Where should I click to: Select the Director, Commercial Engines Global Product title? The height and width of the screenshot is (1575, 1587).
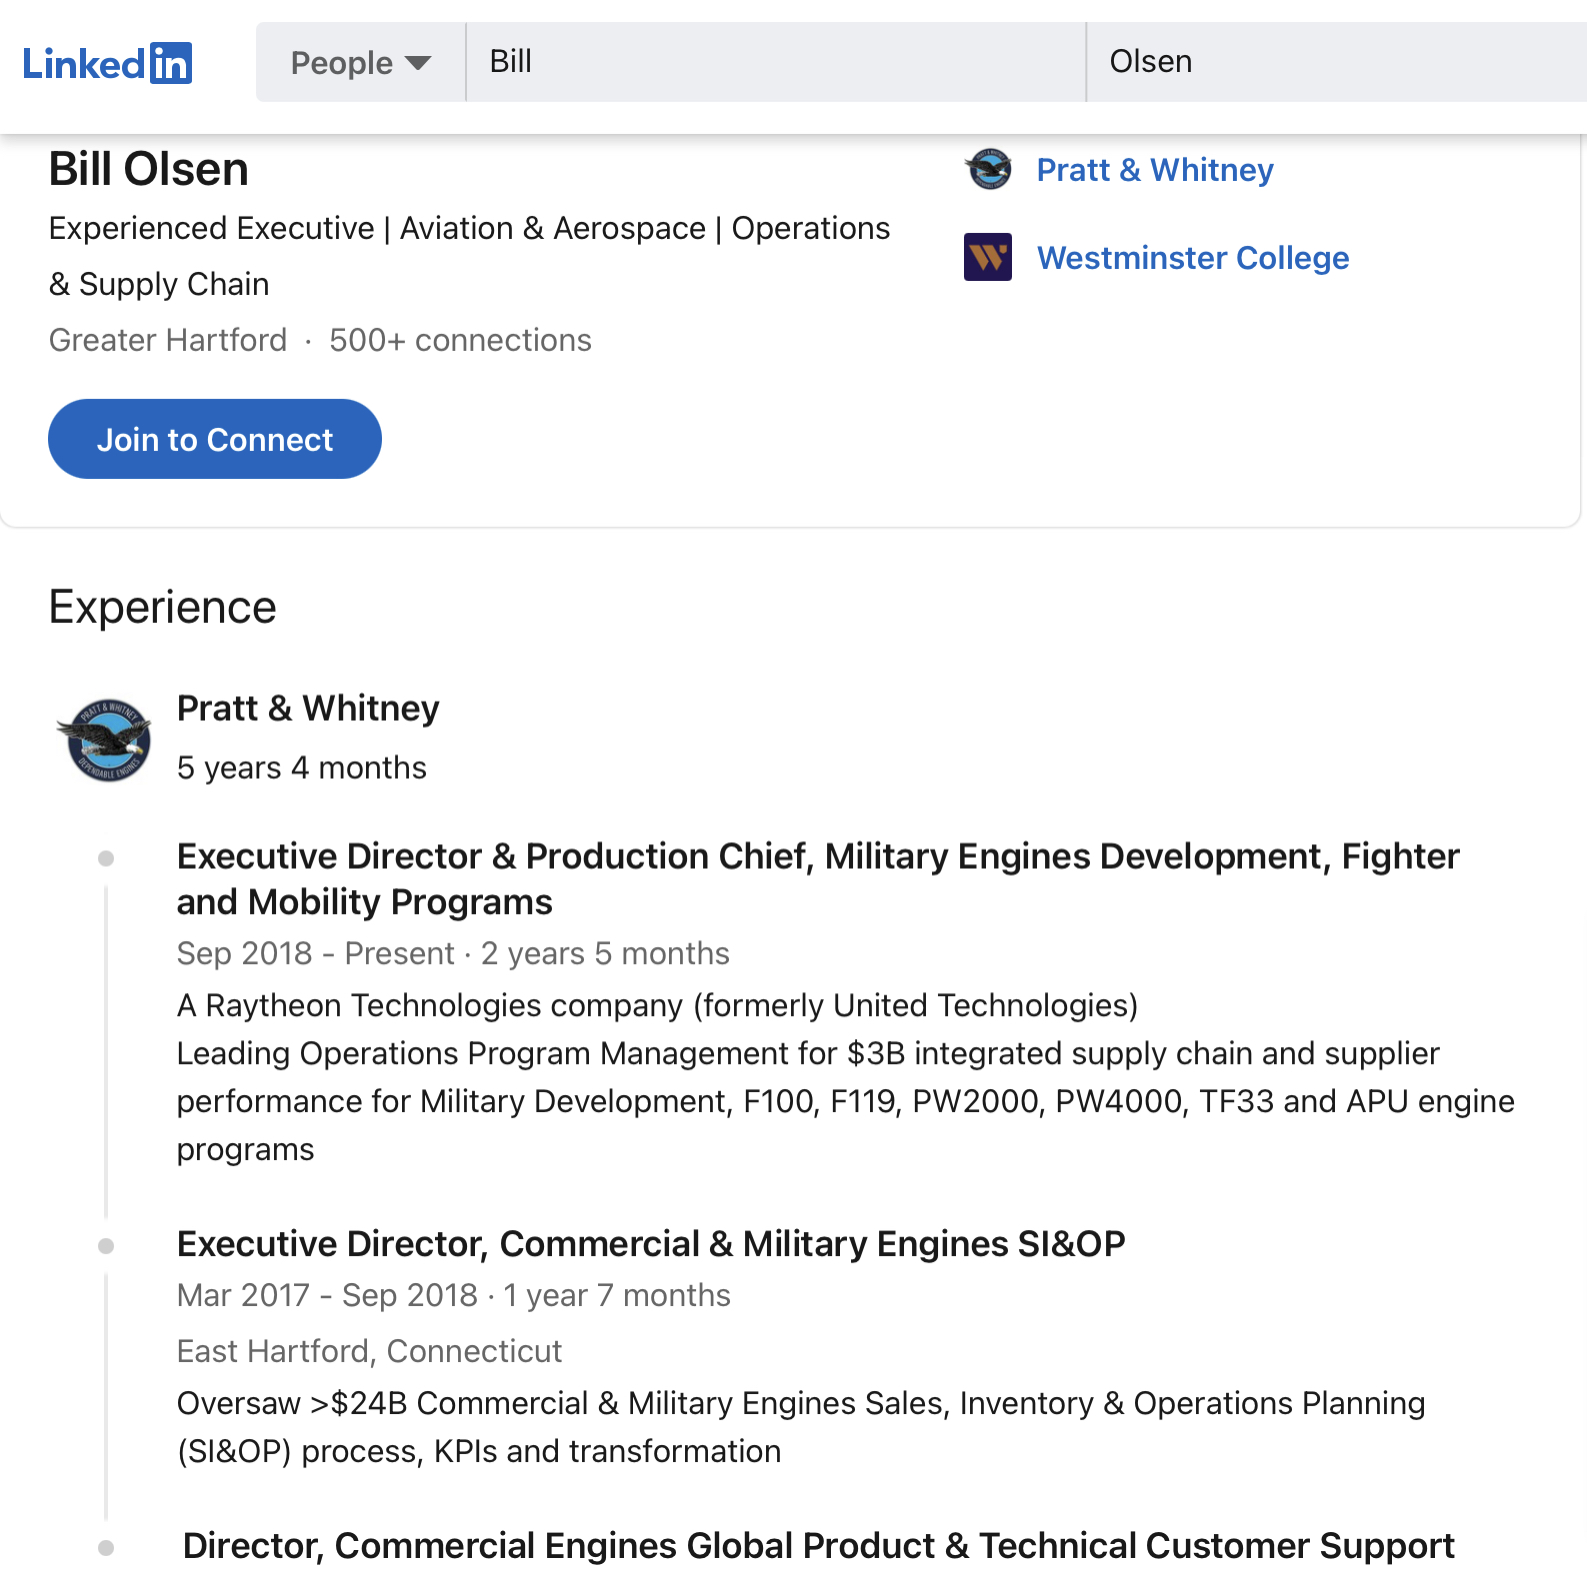coord(818,1546)
